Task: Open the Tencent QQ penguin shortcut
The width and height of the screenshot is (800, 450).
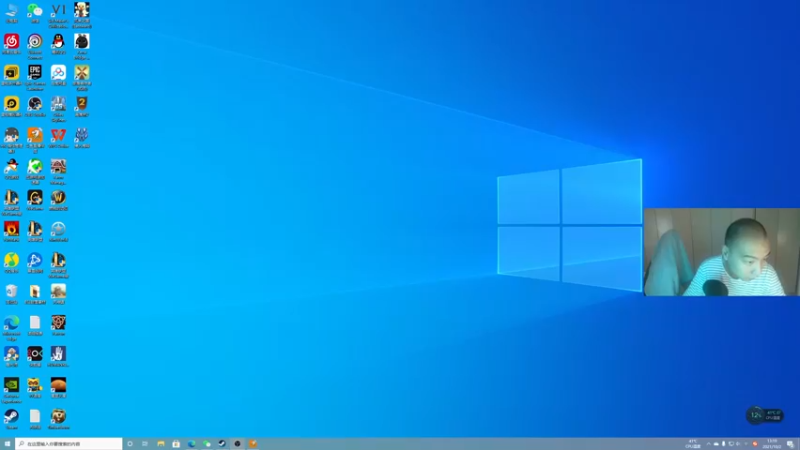Action: pos(58,43)
